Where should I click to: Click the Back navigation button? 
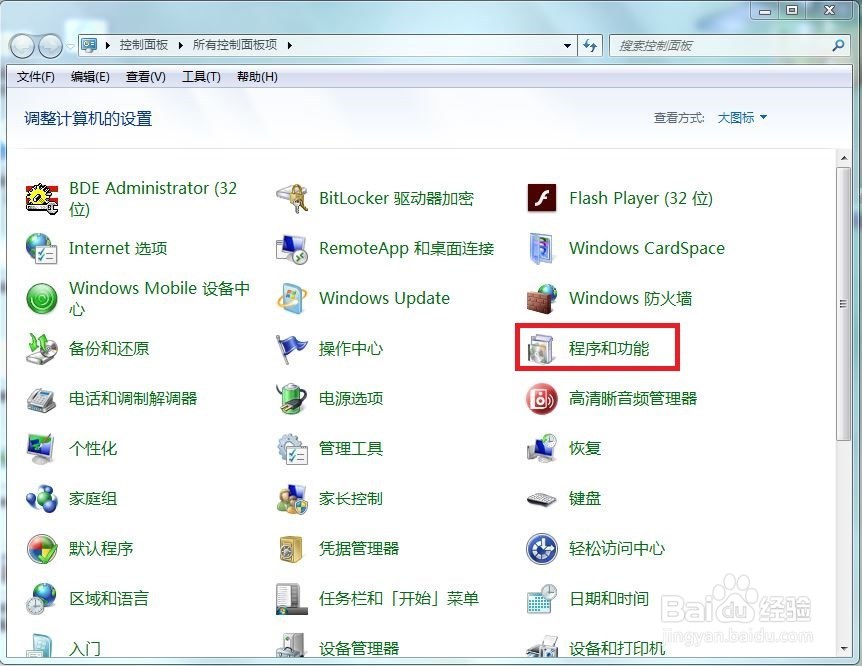point(22,46)
